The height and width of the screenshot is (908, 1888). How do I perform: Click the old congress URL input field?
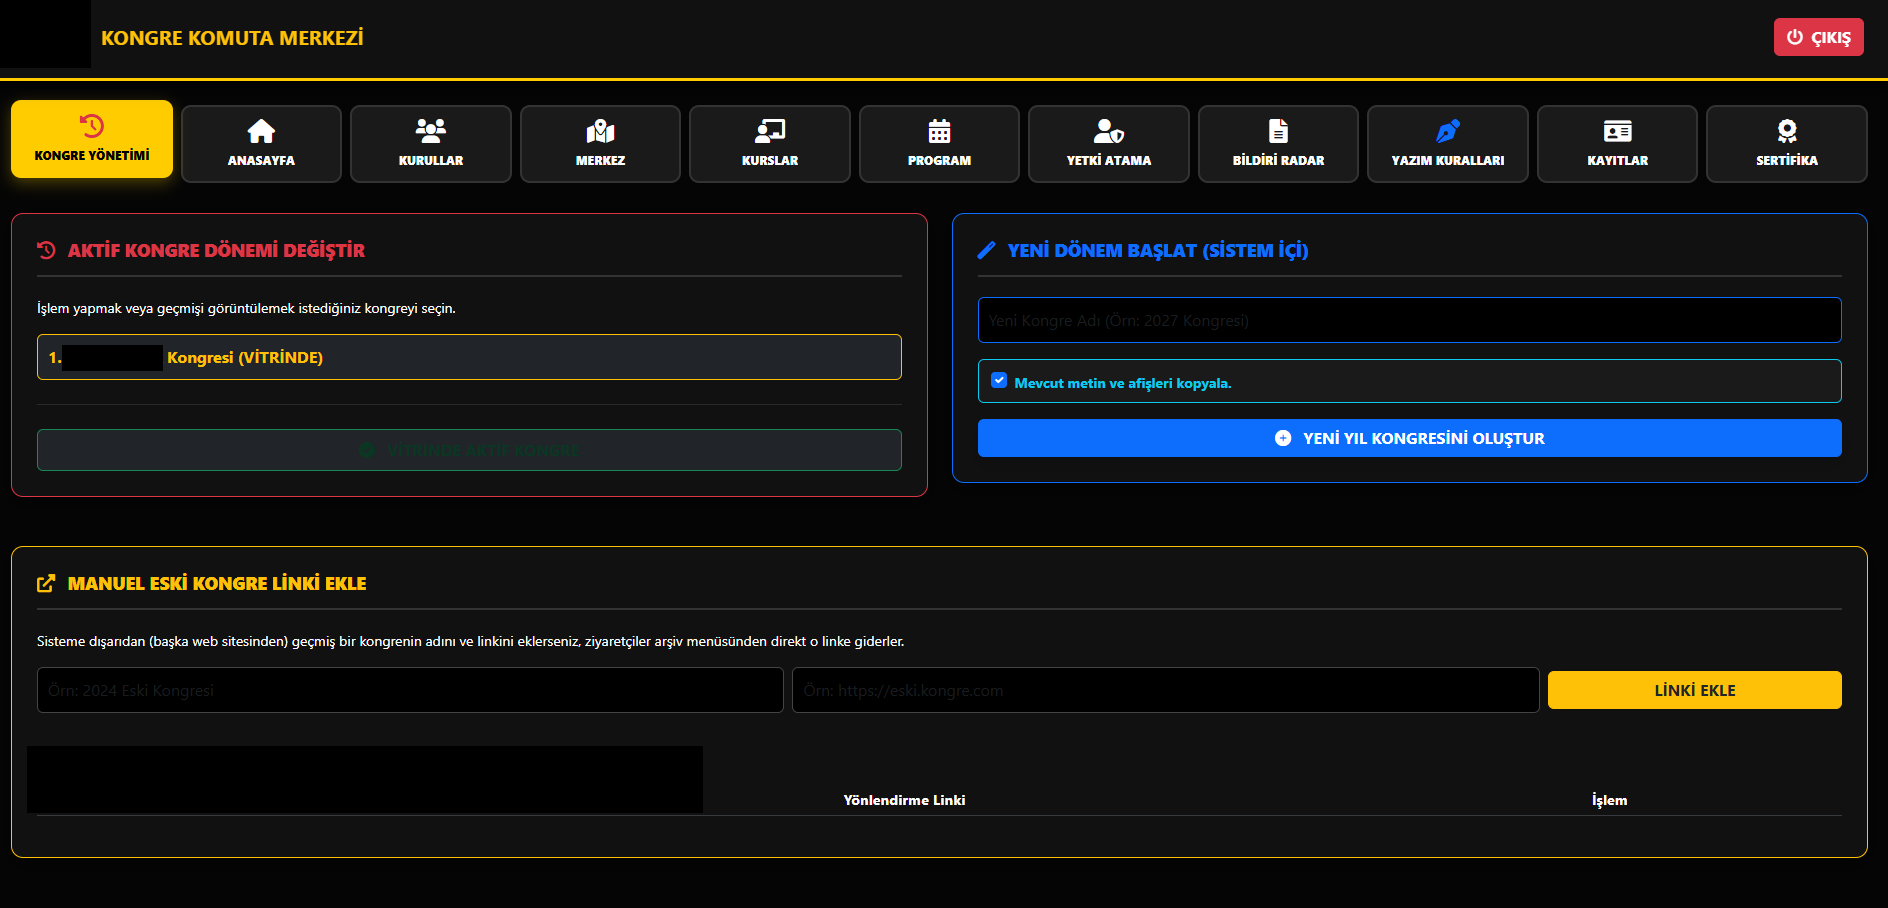pos(1165,690)
